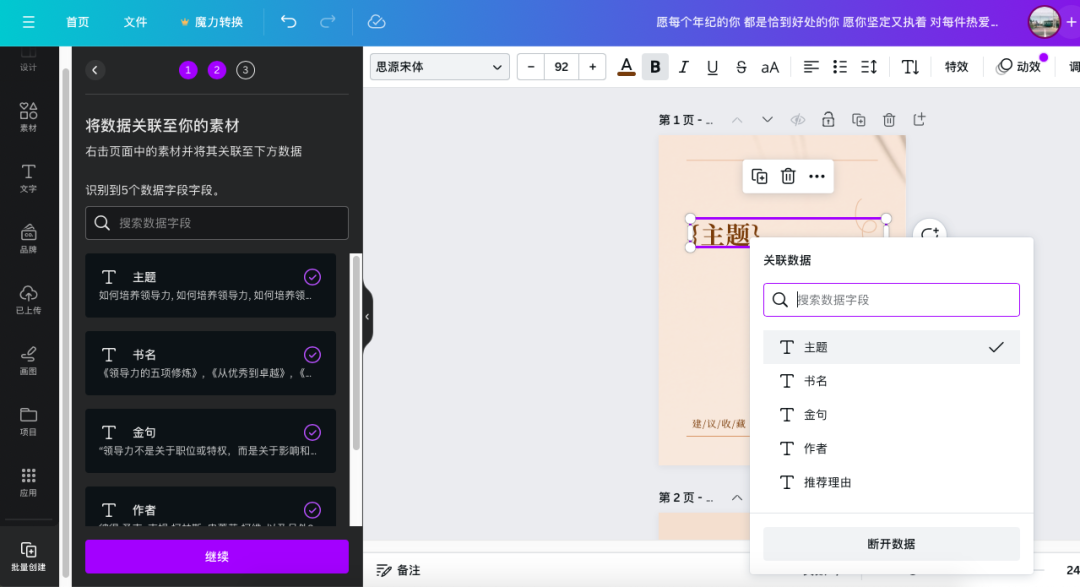
Task: Toggle the 作者 field card checkmark
Action: point(312,510)
